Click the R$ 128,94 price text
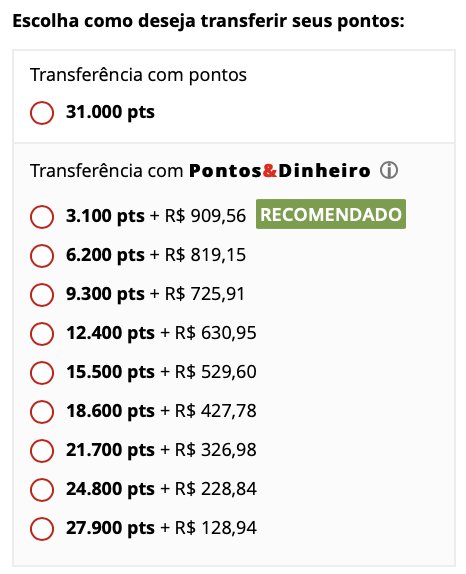This screenshot has height=574, width=466. (216, 528)
